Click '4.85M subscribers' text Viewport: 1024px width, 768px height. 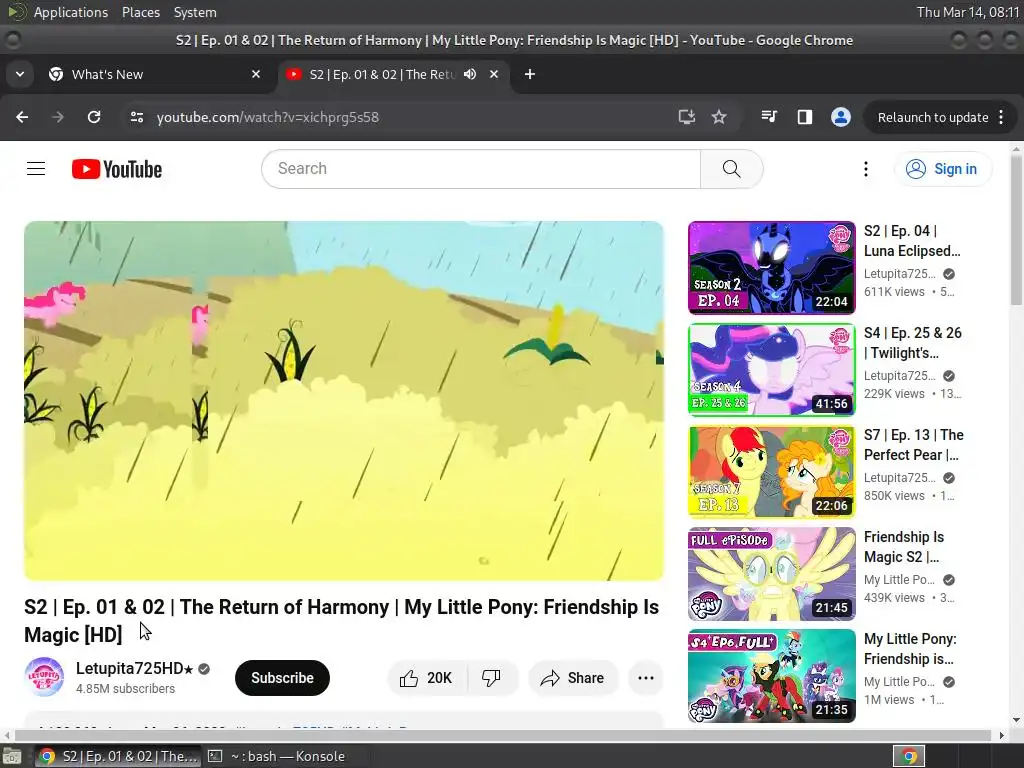point(125,689)
